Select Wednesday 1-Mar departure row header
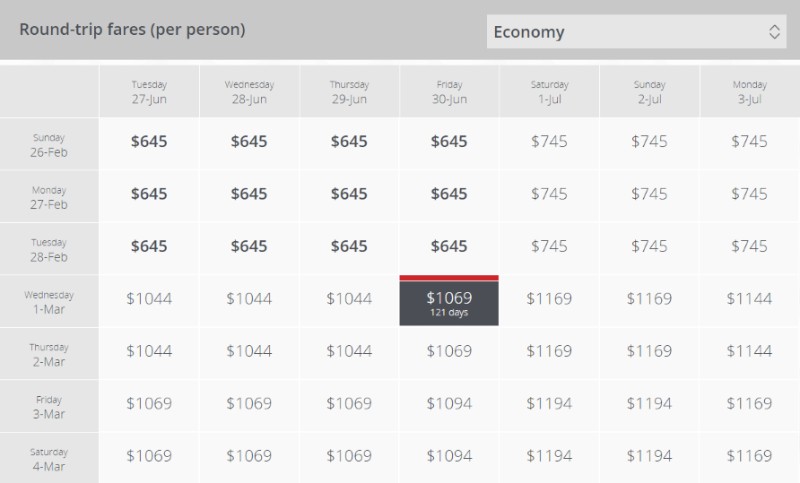Viewport: 800px width, 483px height. [x=49, y=302]
